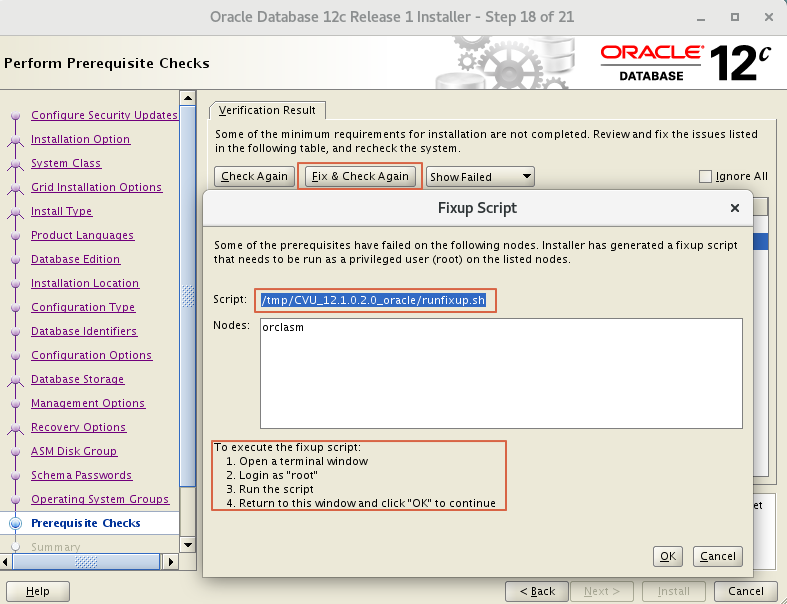Confirm the Fixup Script dialog with OK
This screenshot has width=787, height=604.
(x=667, y=556)
